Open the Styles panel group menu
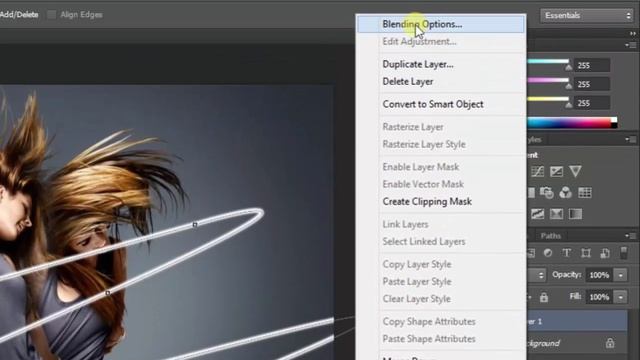Screen dimensions: 640x360 (630, 140)
